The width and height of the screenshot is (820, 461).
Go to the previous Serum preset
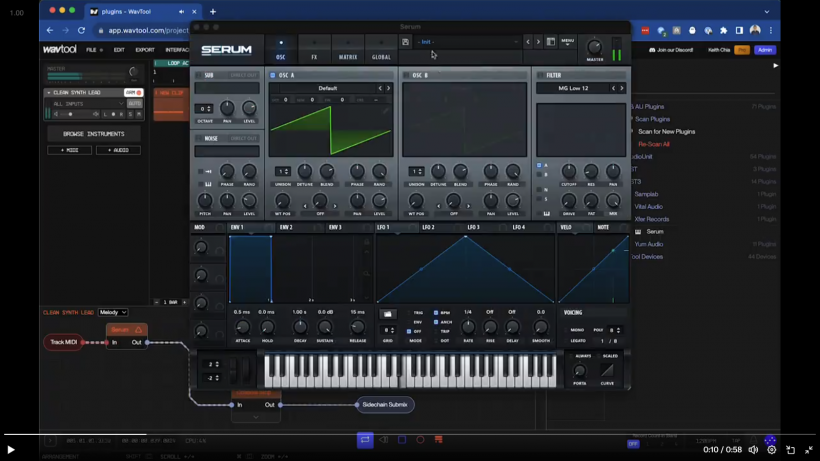[528, 42]
